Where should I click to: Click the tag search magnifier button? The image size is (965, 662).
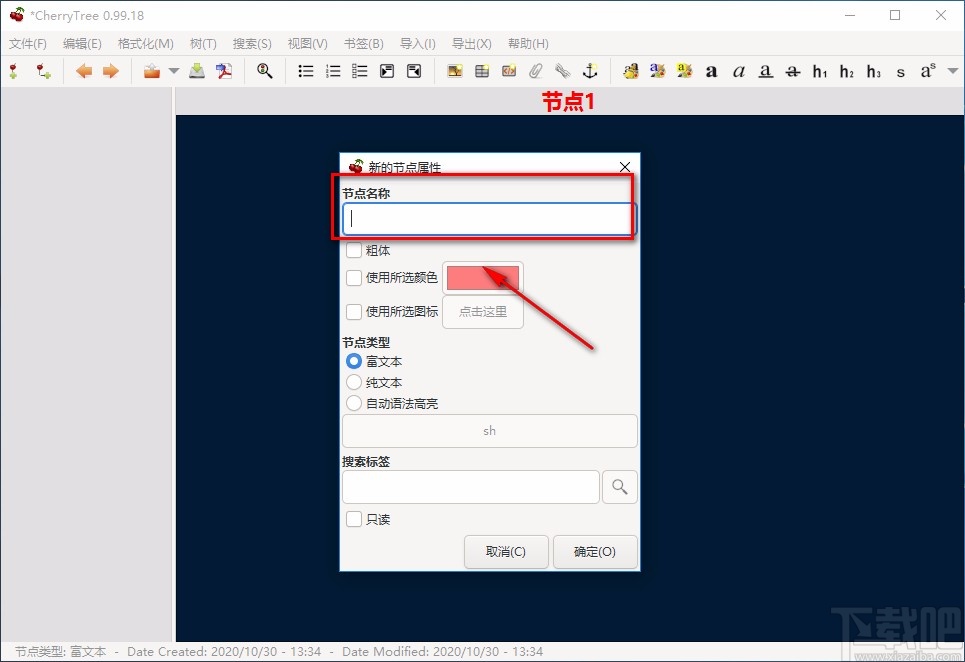click(620, 487)
